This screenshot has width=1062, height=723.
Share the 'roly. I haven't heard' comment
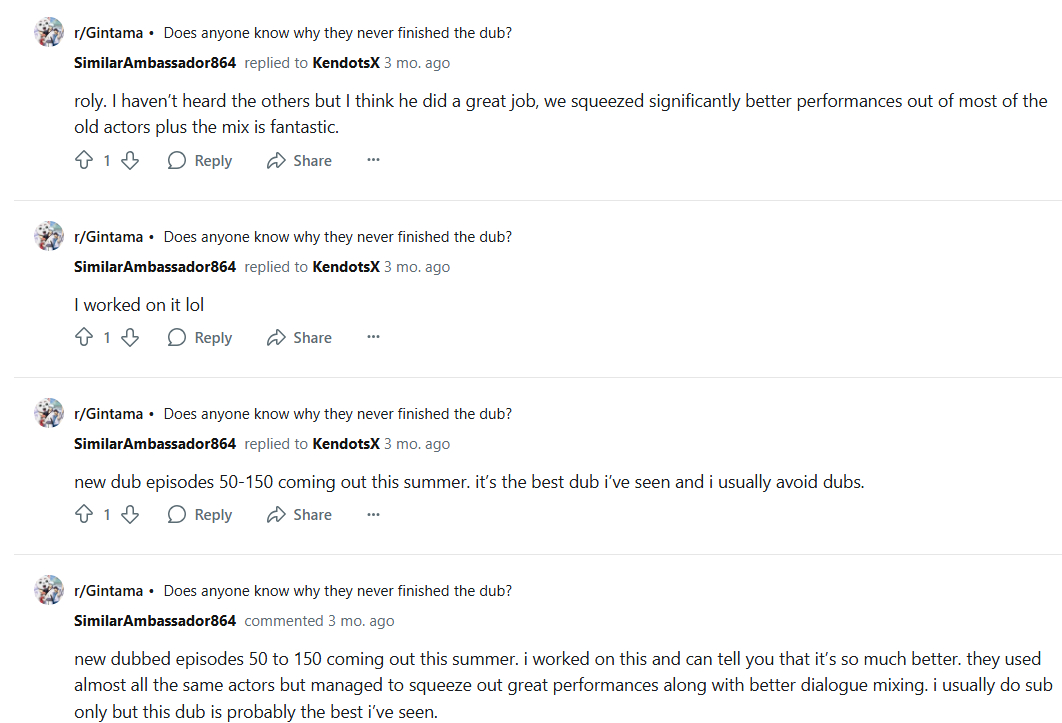[x=299, y=161]
